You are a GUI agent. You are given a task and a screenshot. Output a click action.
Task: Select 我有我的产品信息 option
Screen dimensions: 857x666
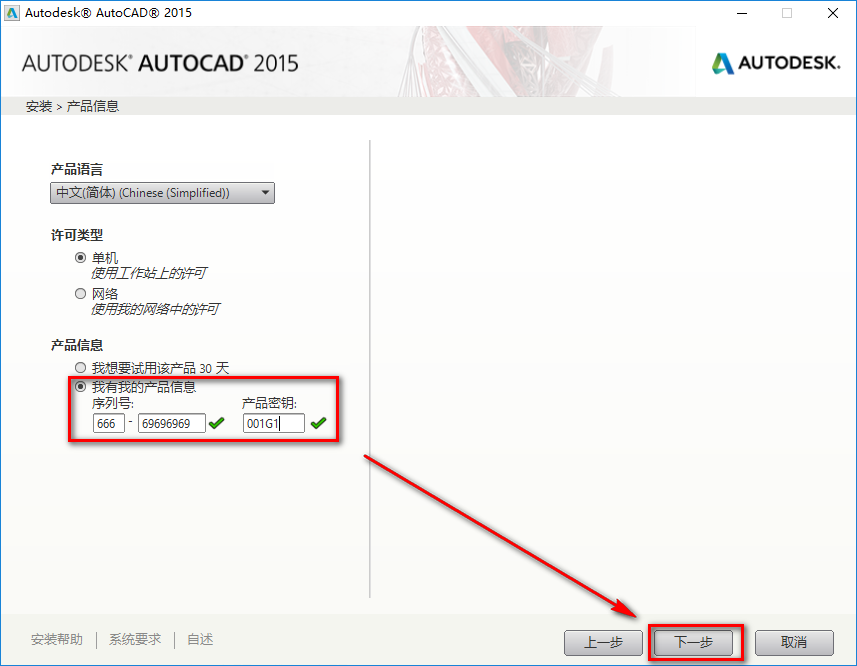[80, 387]
